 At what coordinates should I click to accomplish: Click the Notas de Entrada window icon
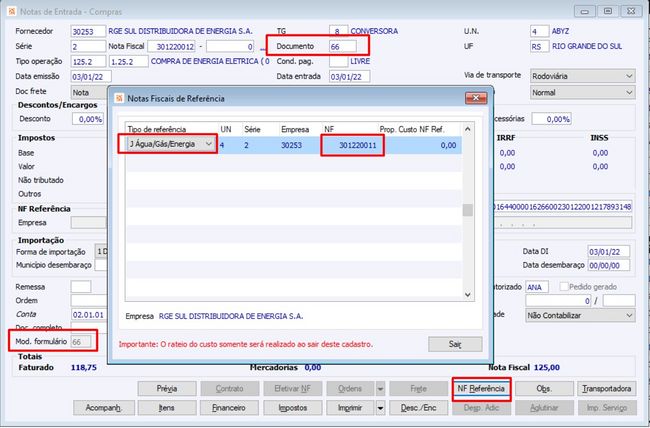click(x=12, y=12)
